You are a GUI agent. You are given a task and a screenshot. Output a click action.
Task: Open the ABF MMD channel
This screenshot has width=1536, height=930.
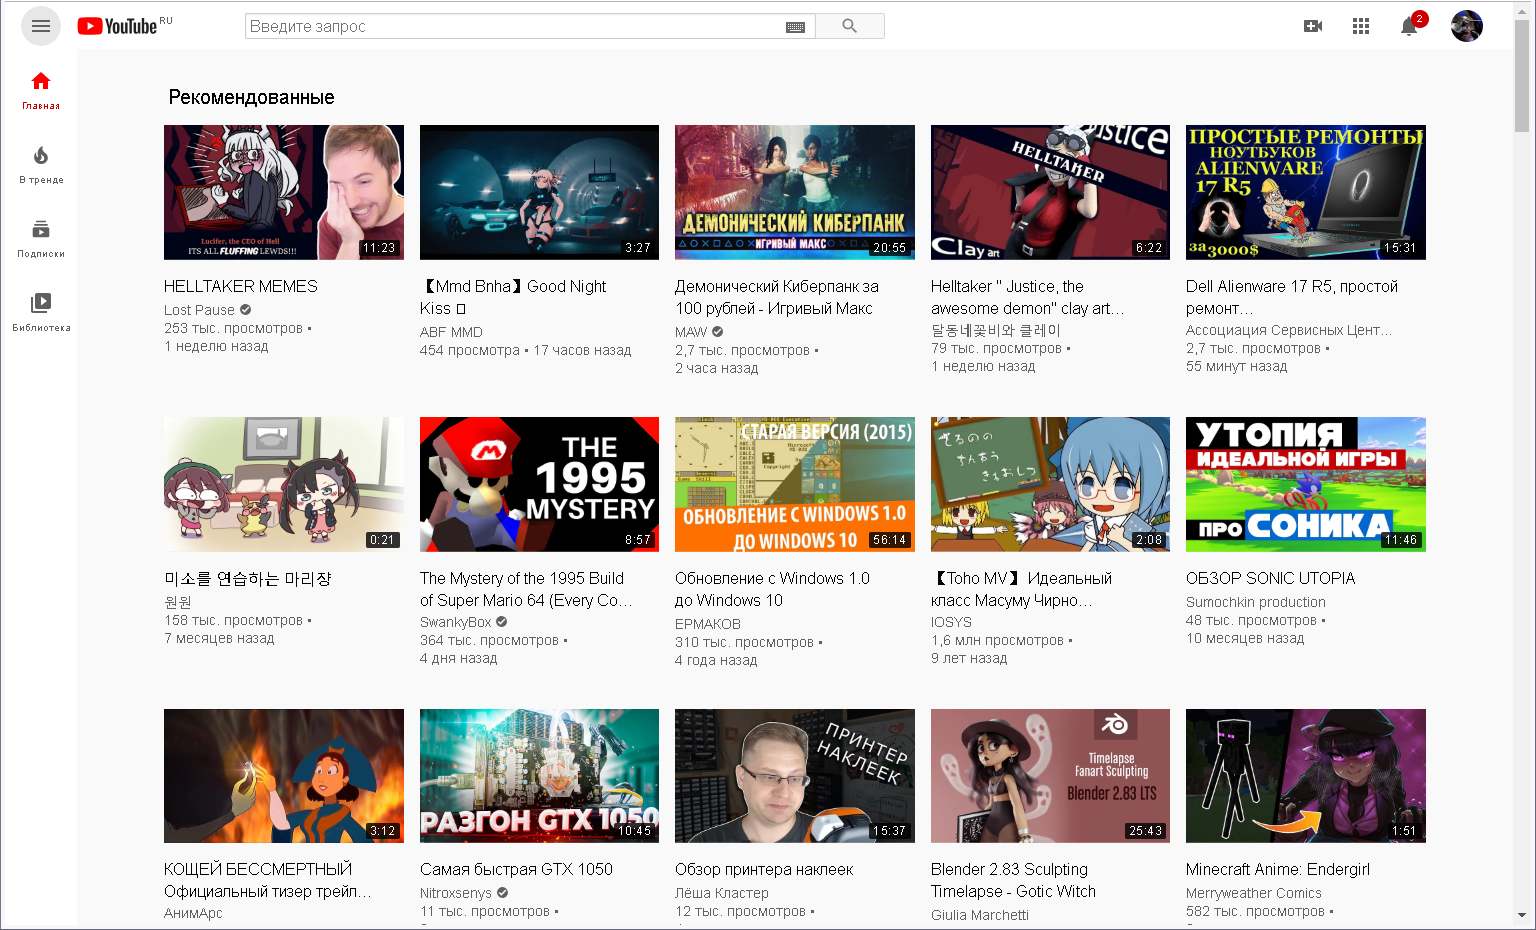click(451, 332)
